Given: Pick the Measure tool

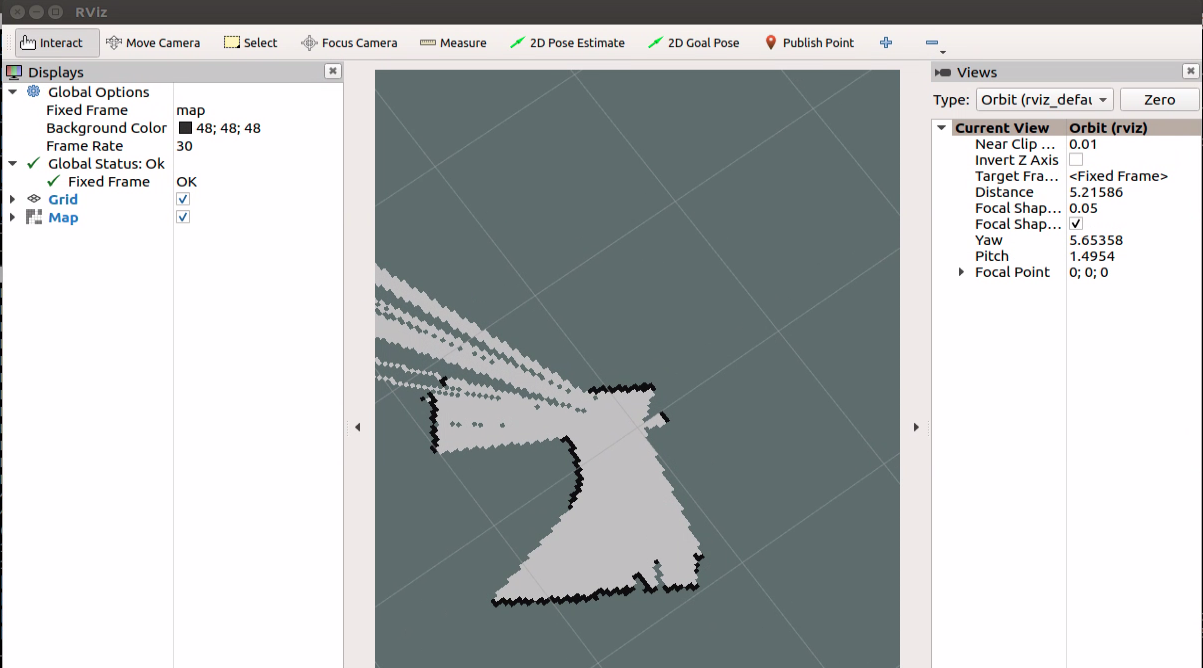Looking at the screenshot, I should point(453,43).
